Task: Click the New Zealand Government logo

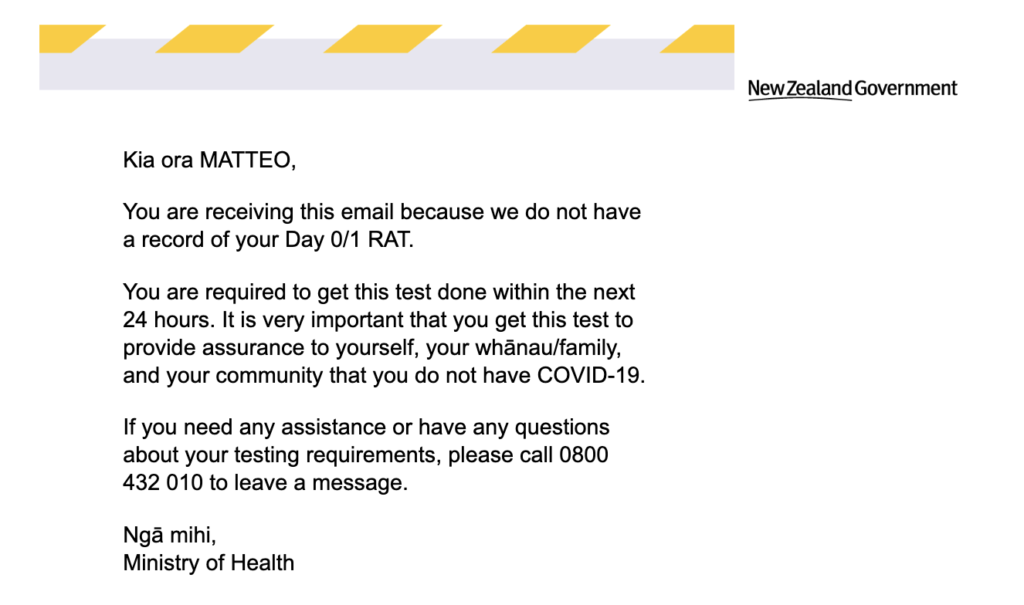Action: tap(852, 89)
